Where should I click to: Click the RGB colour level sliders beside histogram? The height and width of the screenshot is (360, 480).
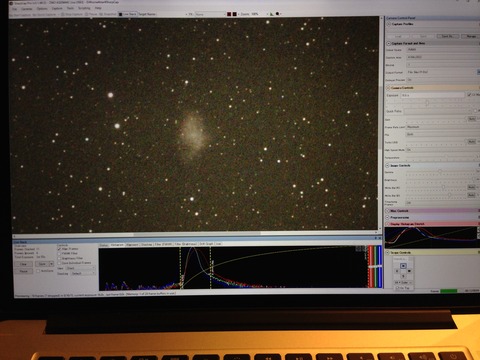pos(375,266)
